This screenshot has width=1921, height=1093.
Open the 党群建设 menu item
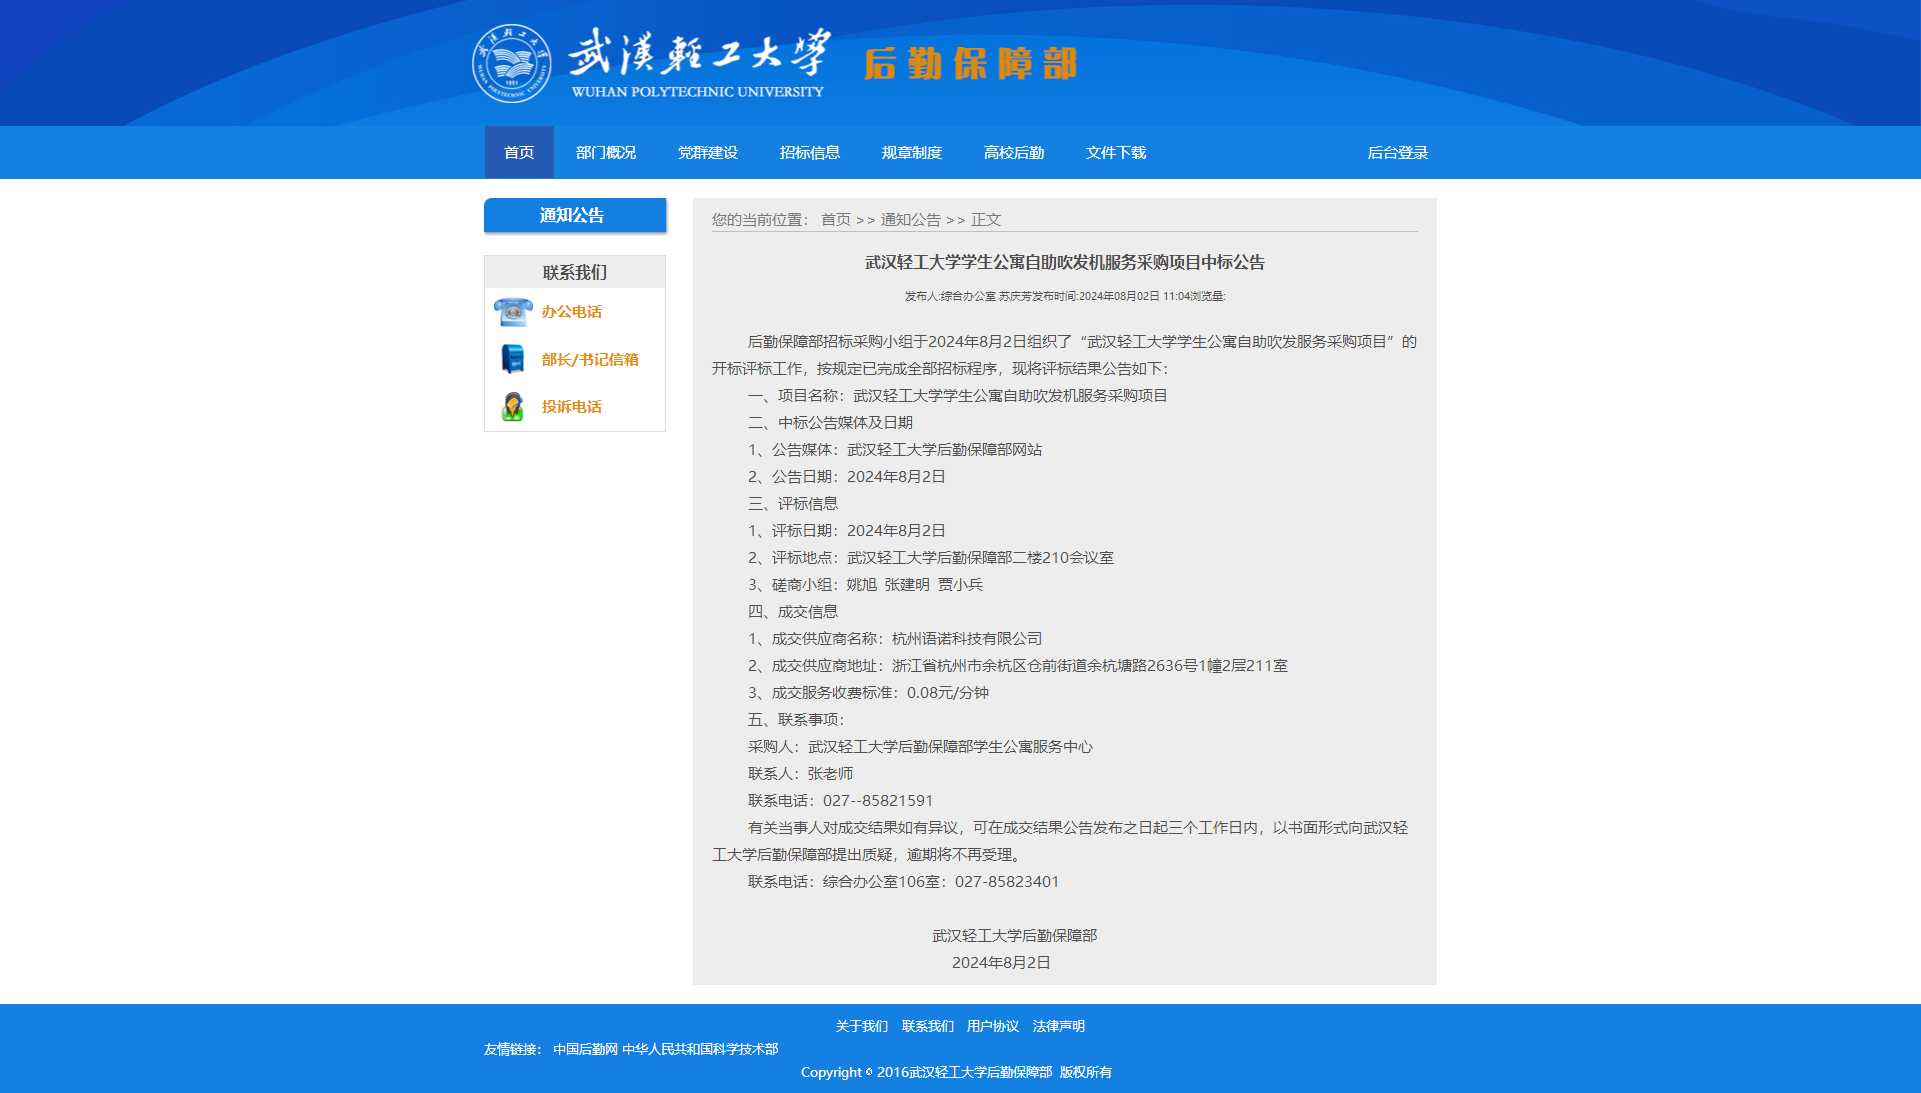click(708, 153)
